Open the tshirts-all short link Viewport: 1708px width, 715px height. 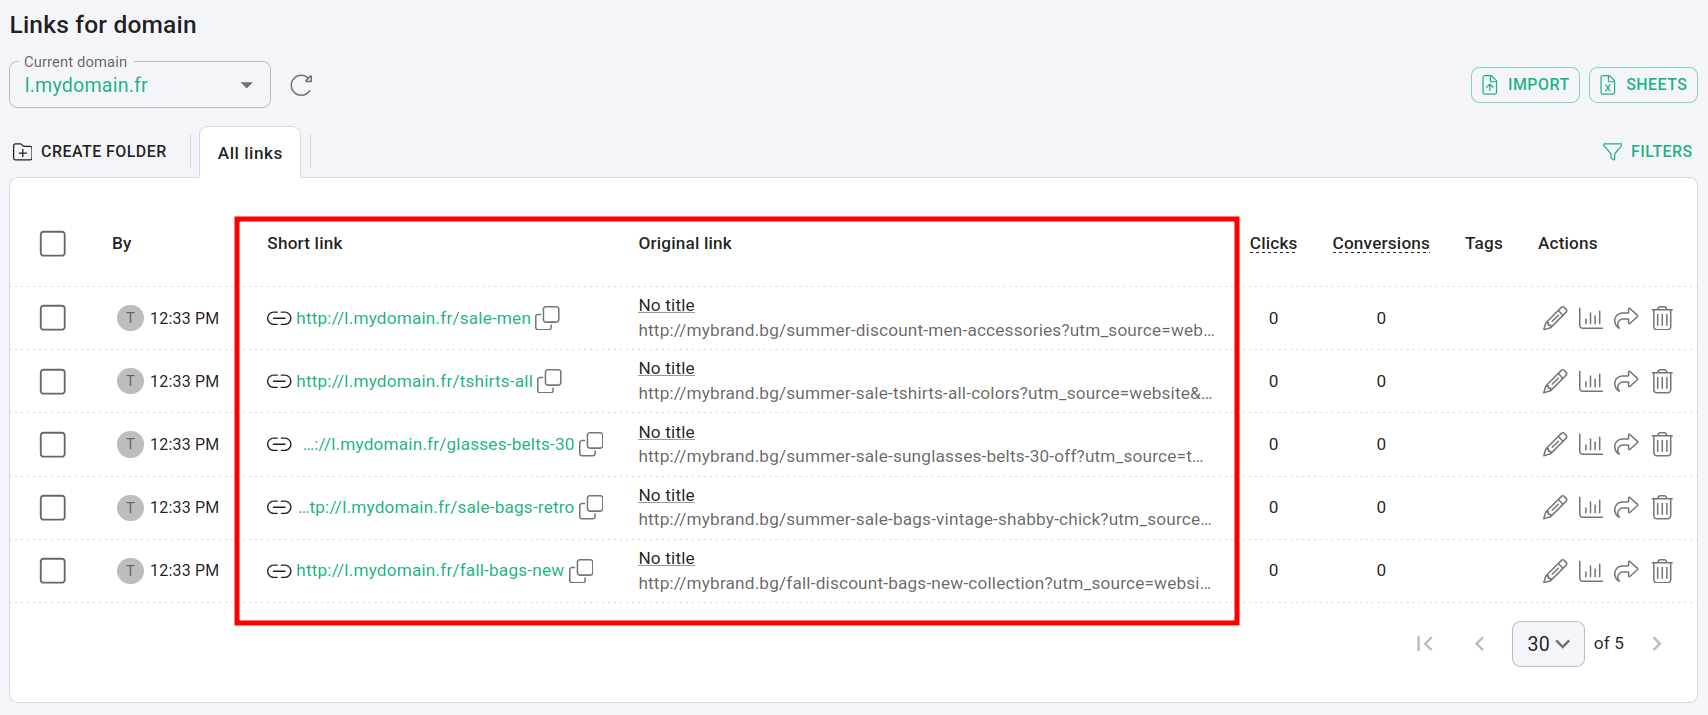click(x=414, y=381)
